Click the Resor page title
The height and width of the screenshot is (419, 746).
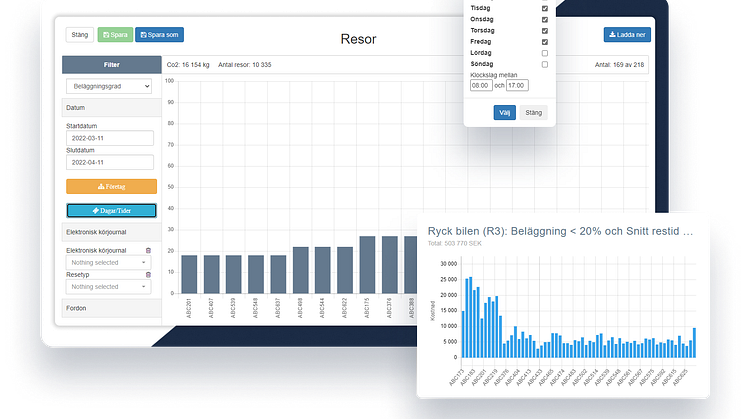pyautogui.click(x=358, y=39)
